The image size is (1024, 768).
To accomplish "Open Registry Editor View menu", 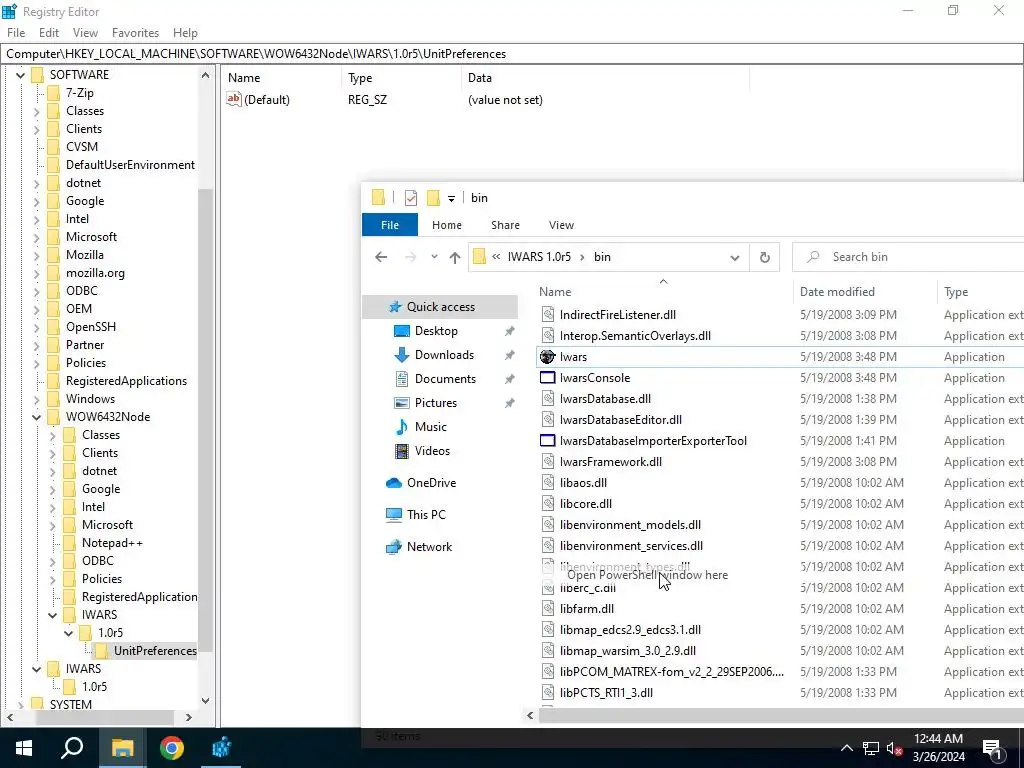I will (x=85, y=33).
